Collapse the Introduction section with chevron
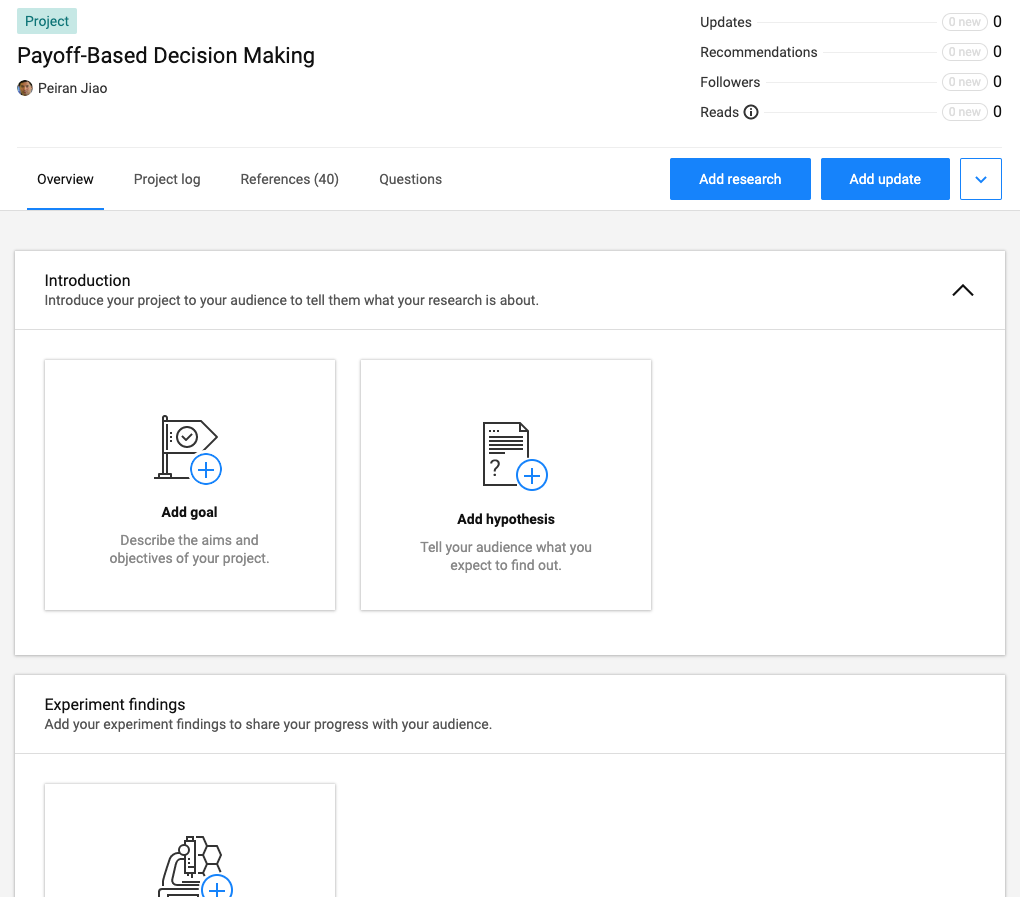 click(x=962, y=290)
